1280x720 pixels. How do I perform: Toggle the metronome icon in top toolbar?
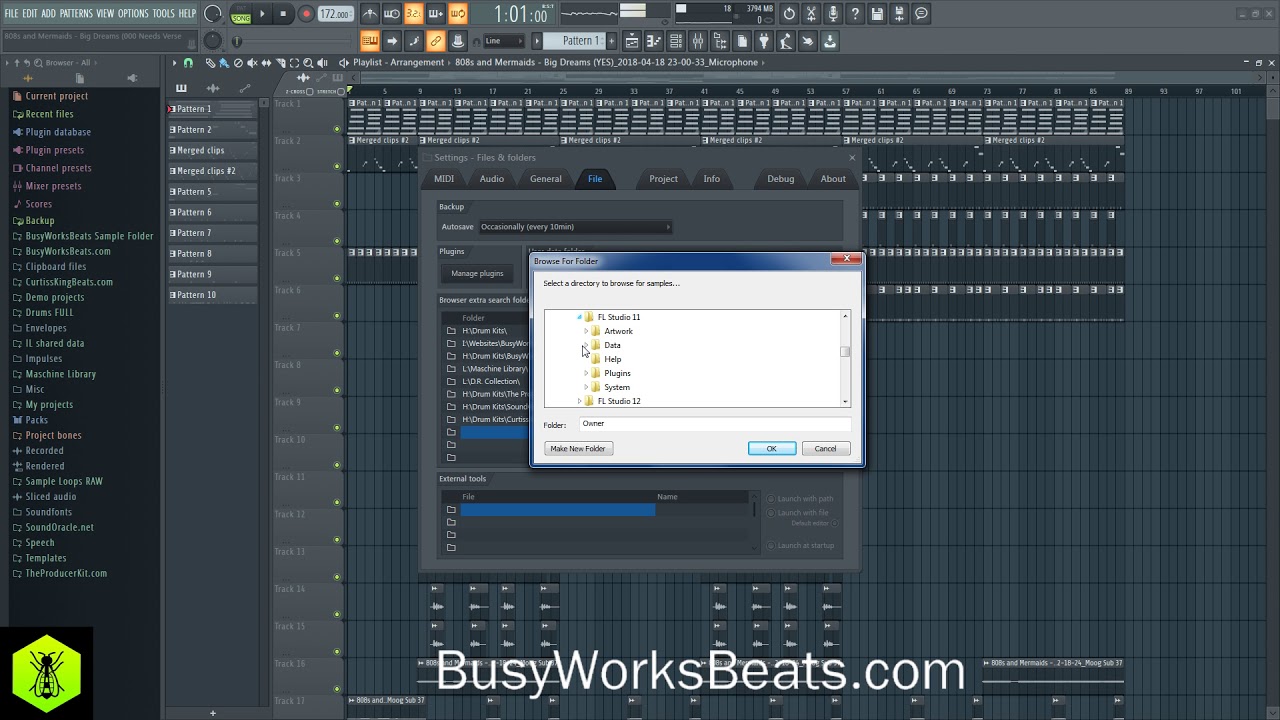(x=369, y=14)
